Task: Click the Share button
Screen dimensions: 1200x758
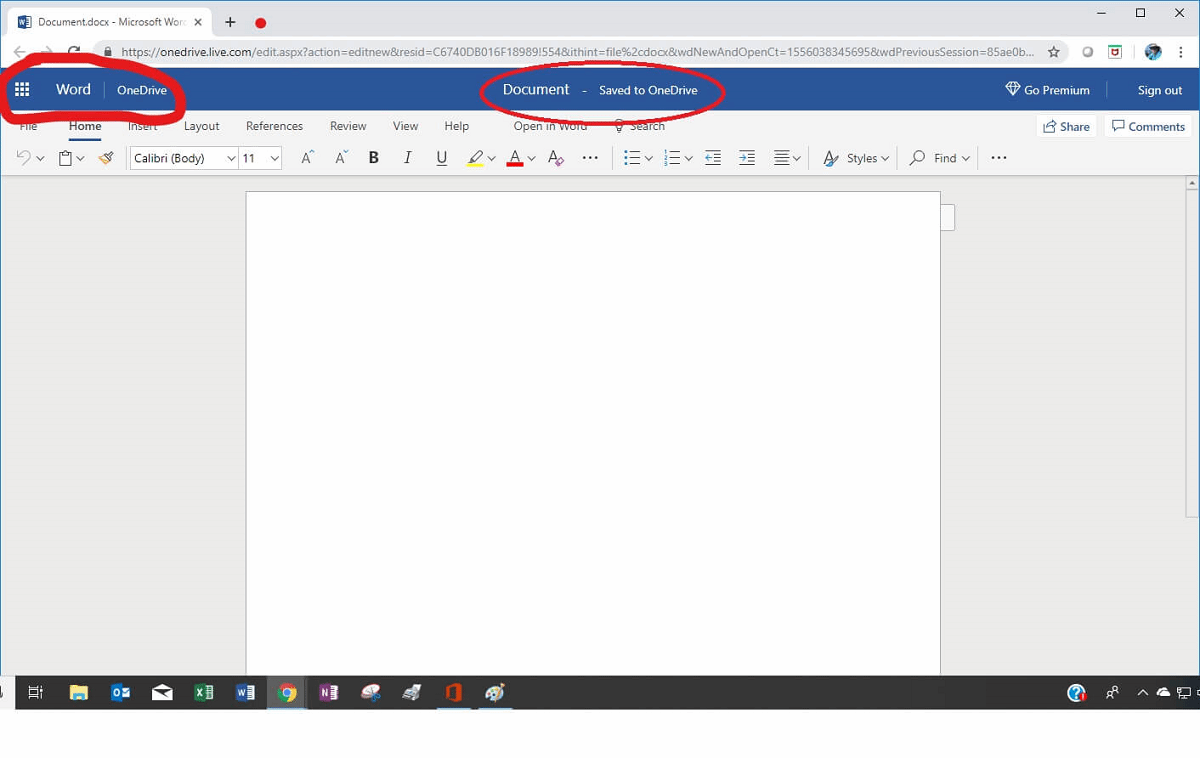Action: coord(1066,126)
